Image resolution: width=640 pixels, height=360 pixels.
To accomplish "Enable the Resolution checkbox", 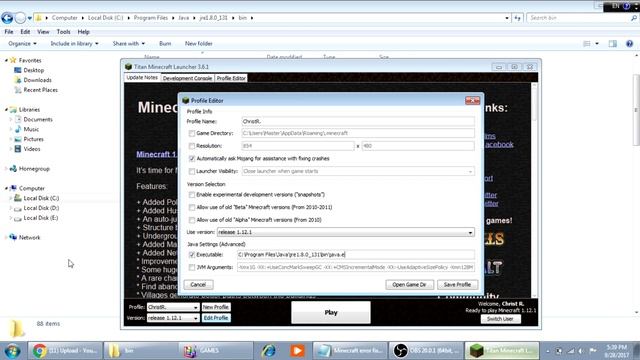I will tap(192, 146).
